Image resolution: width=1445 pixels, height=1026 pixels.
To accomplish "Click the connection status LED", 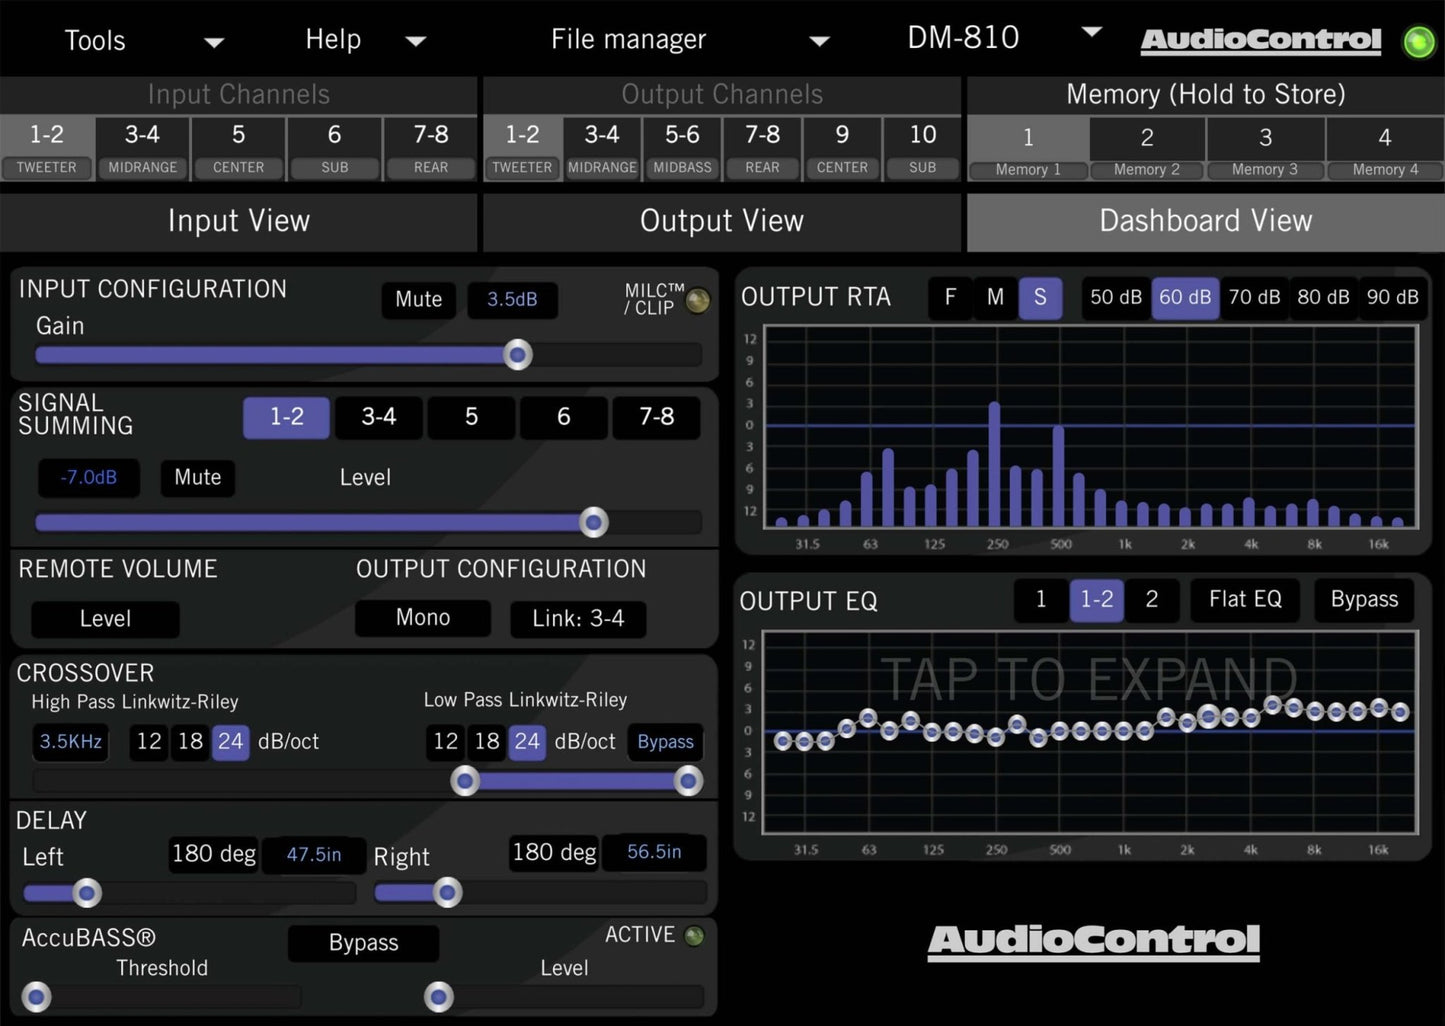I will 1419,41.
